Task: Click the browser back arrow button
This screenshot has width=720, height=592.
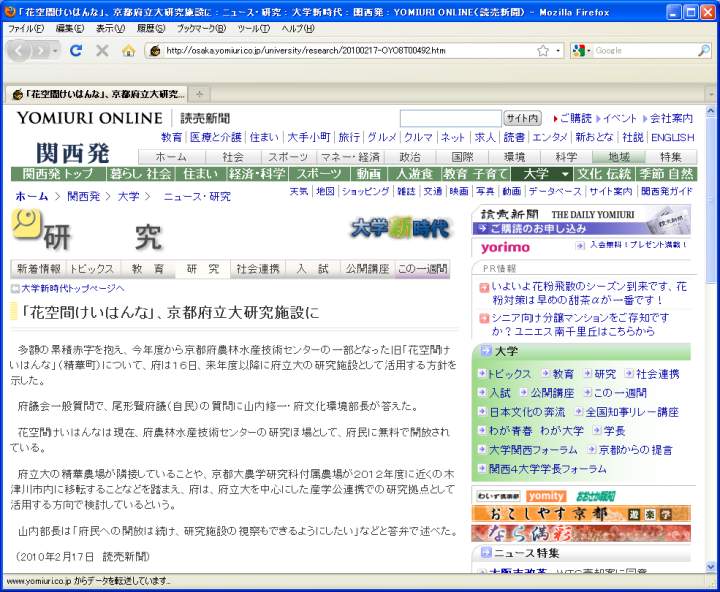Action: coord(21,50)
